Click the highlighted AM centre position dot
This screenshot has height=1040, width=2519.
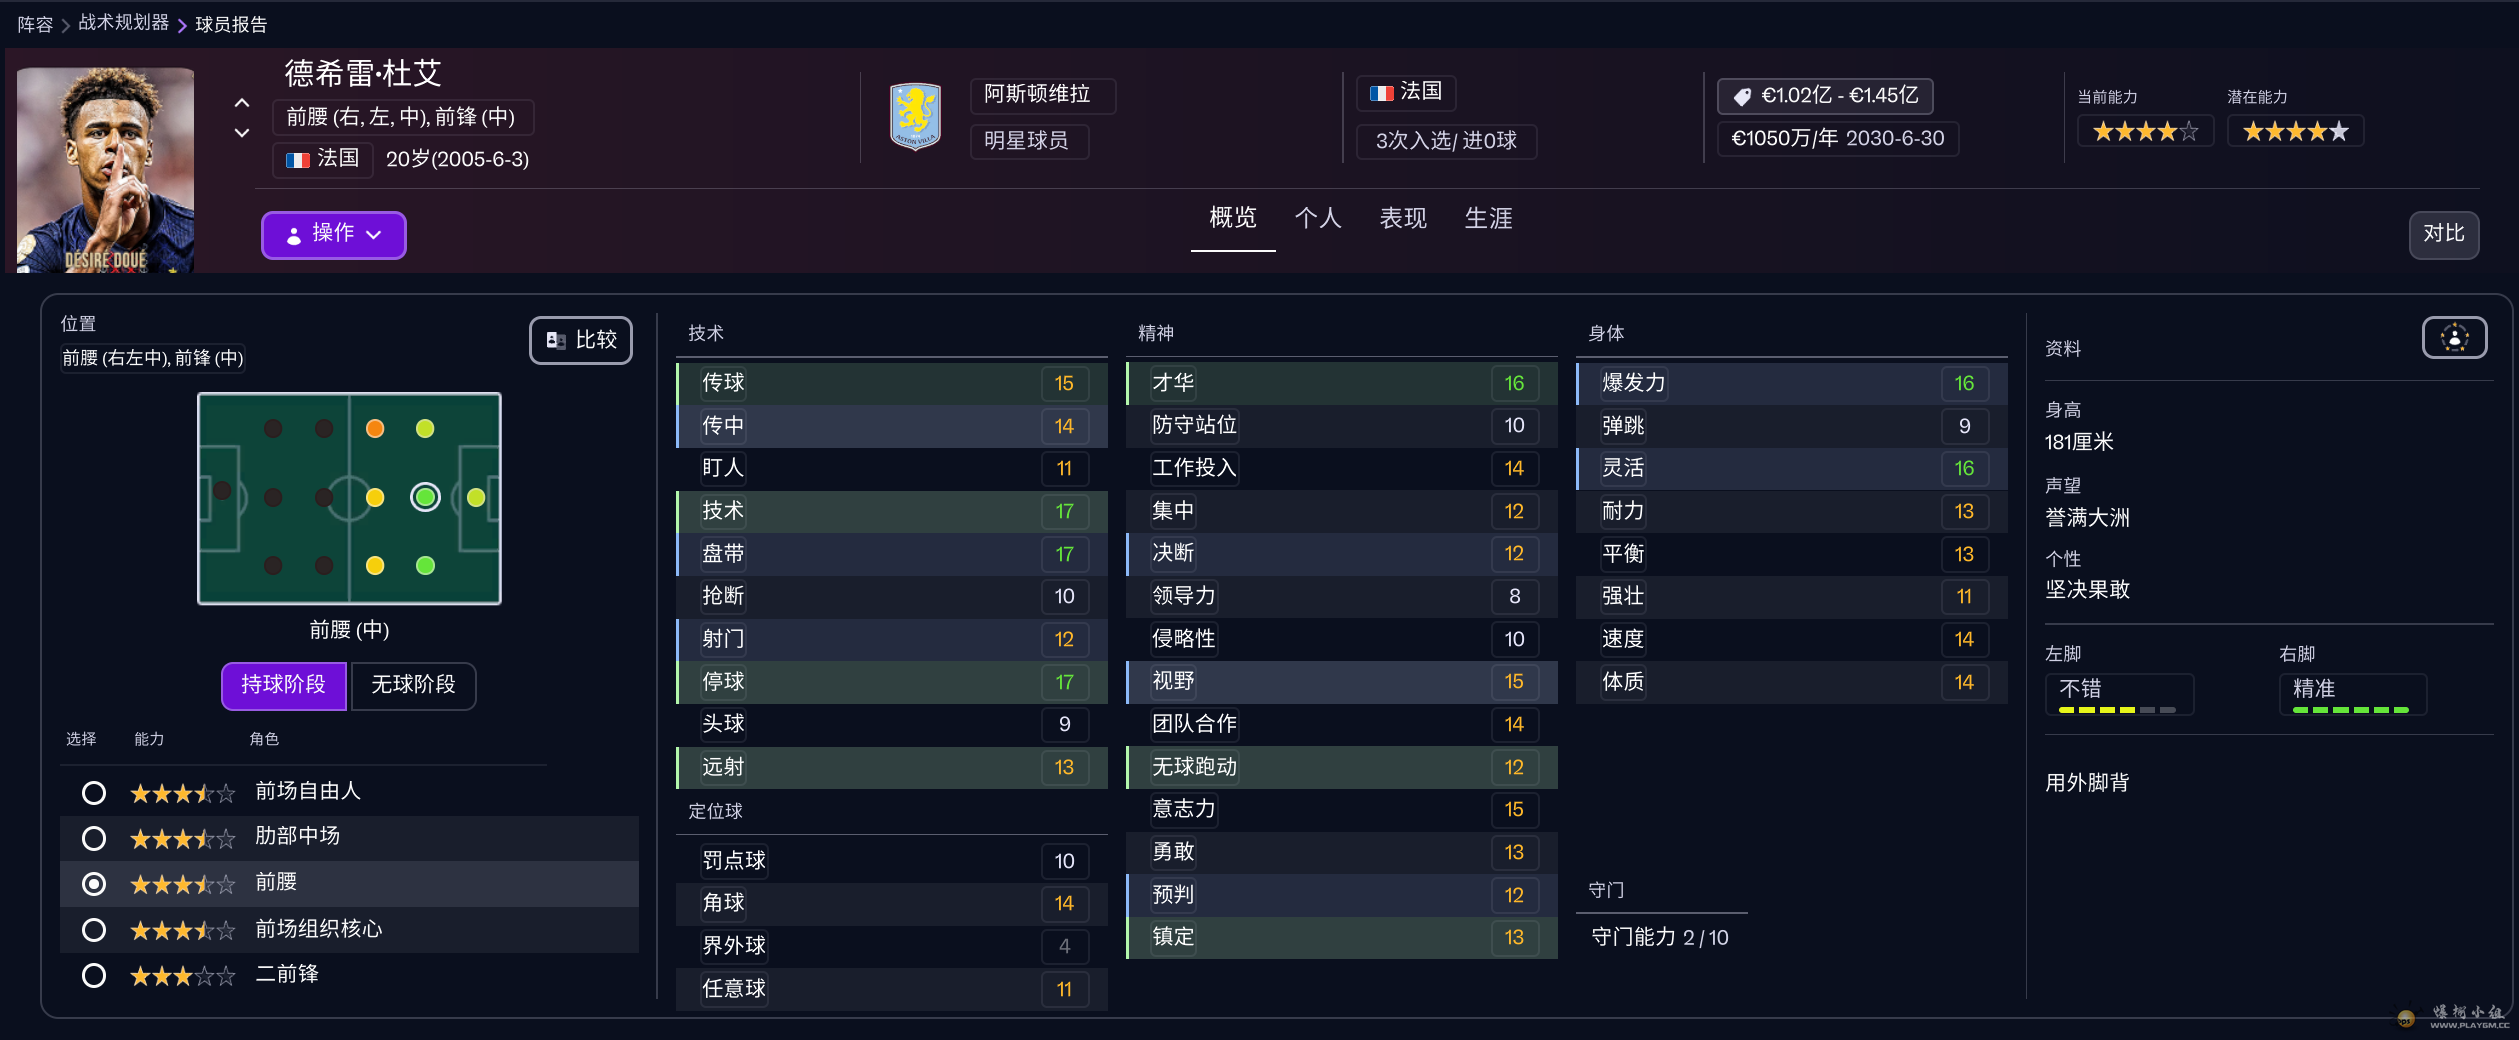425,497
